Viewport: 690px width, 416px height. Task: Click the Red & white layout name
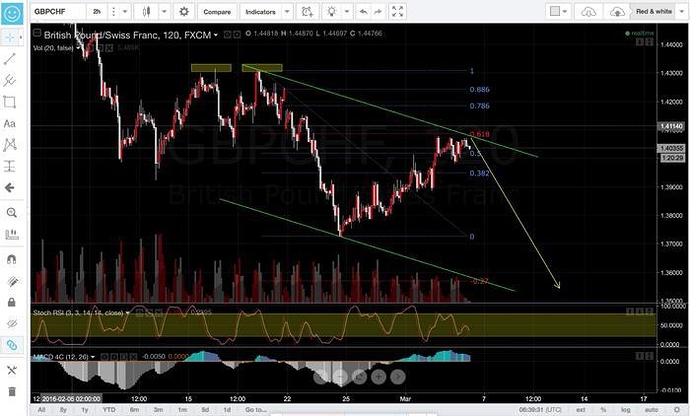coord(653,11)
